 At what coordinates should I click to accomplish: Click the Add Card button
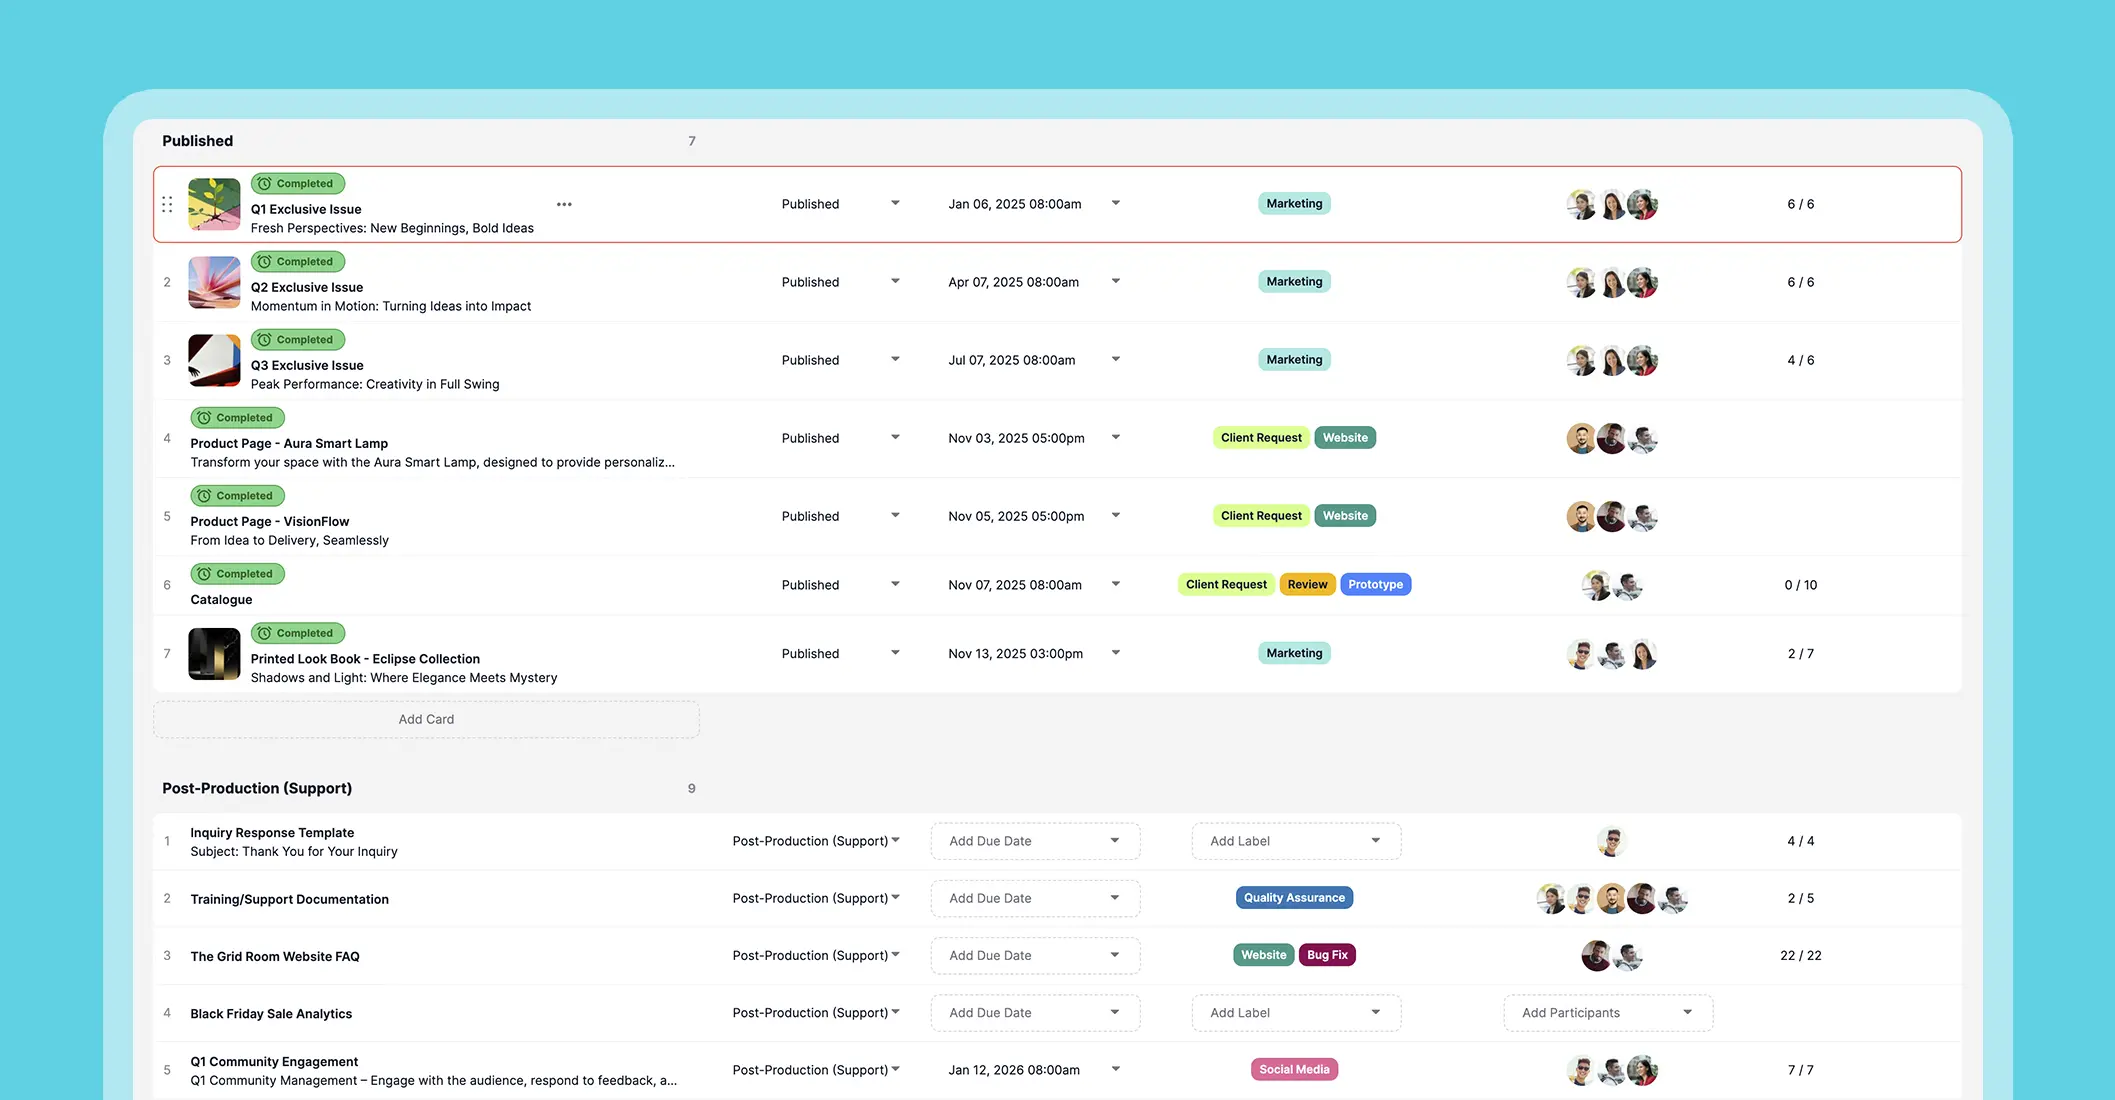click(426, 719)
